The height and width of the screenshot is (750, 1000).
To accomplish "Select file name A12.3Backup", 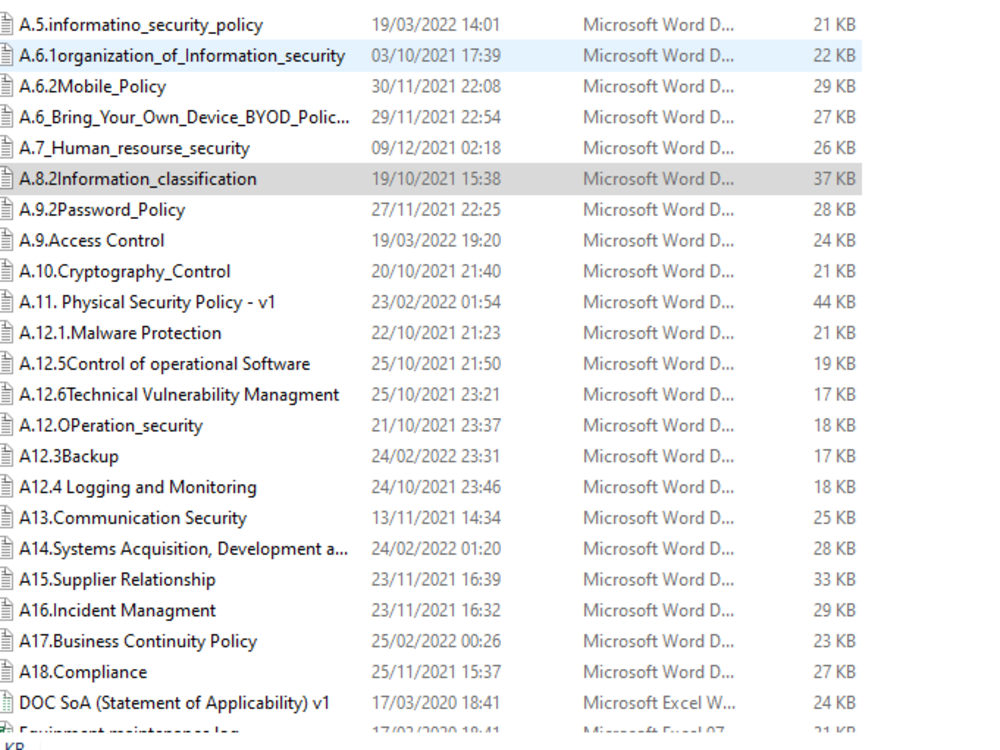I will (x=69, y=457).
